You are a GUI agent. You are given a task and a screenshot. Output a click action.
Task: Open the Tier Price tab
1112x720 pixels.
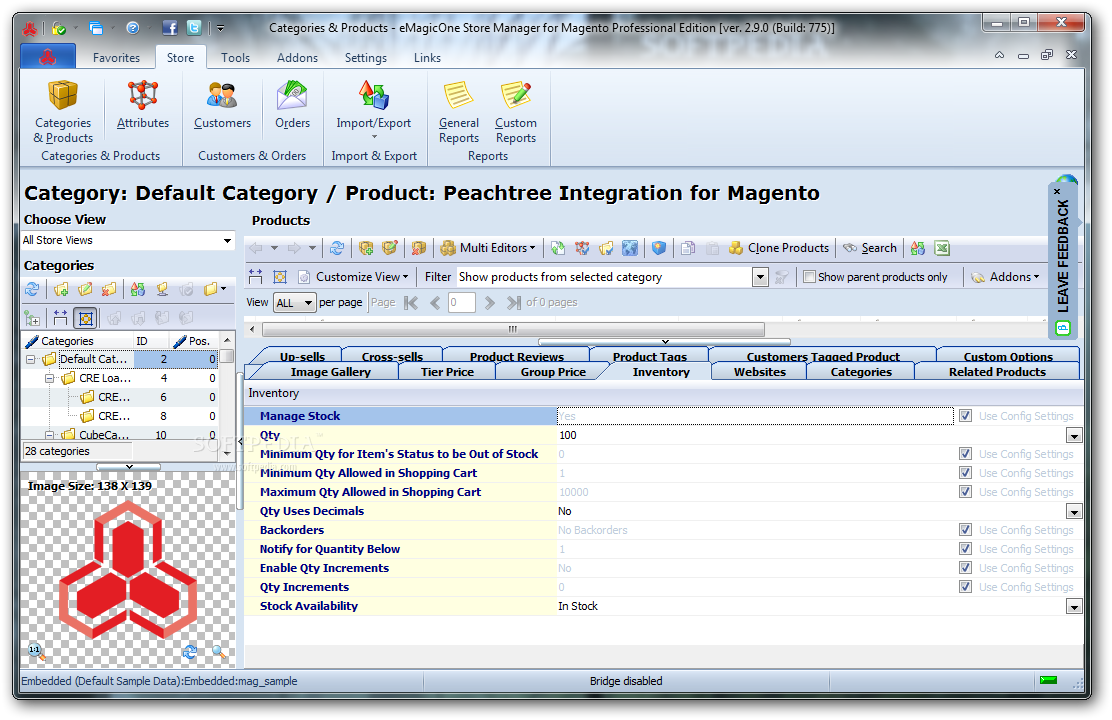pos(447,372)
